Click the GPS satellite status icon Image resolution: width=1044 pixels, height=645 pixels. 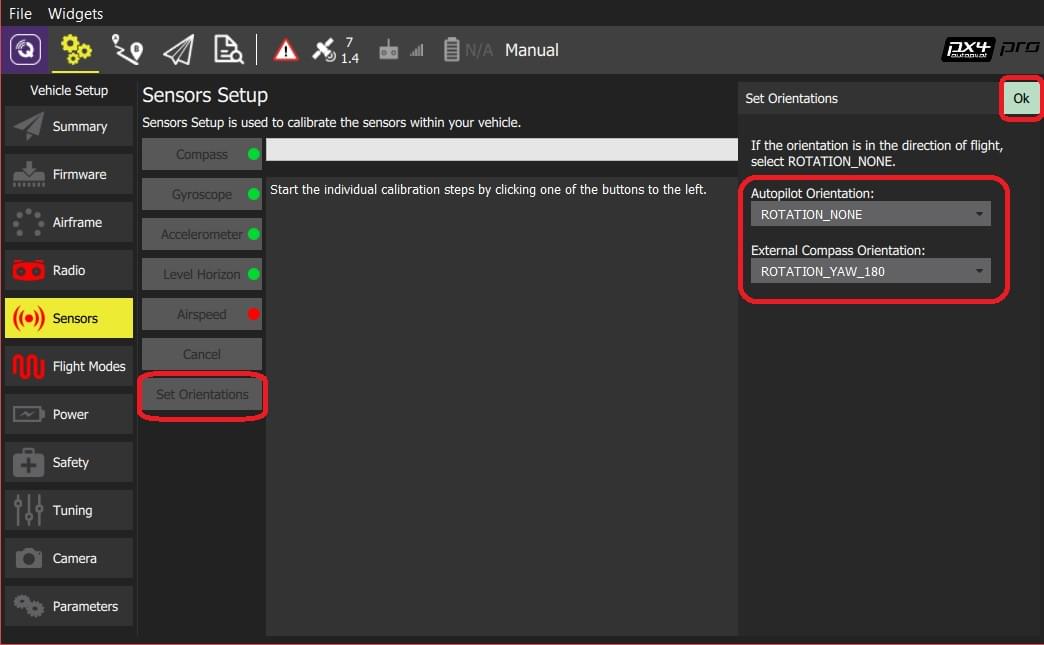(x=324, y=50)
